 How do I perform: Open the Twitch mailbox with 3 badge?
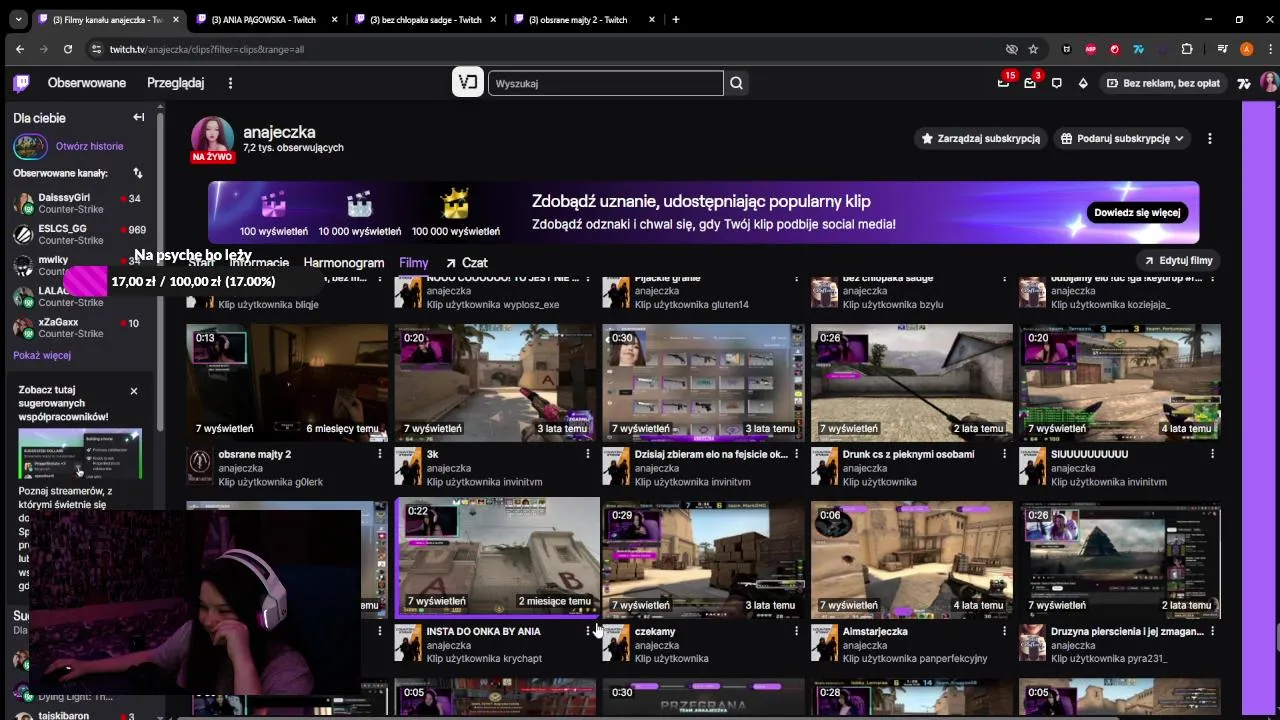[1030, 83]
